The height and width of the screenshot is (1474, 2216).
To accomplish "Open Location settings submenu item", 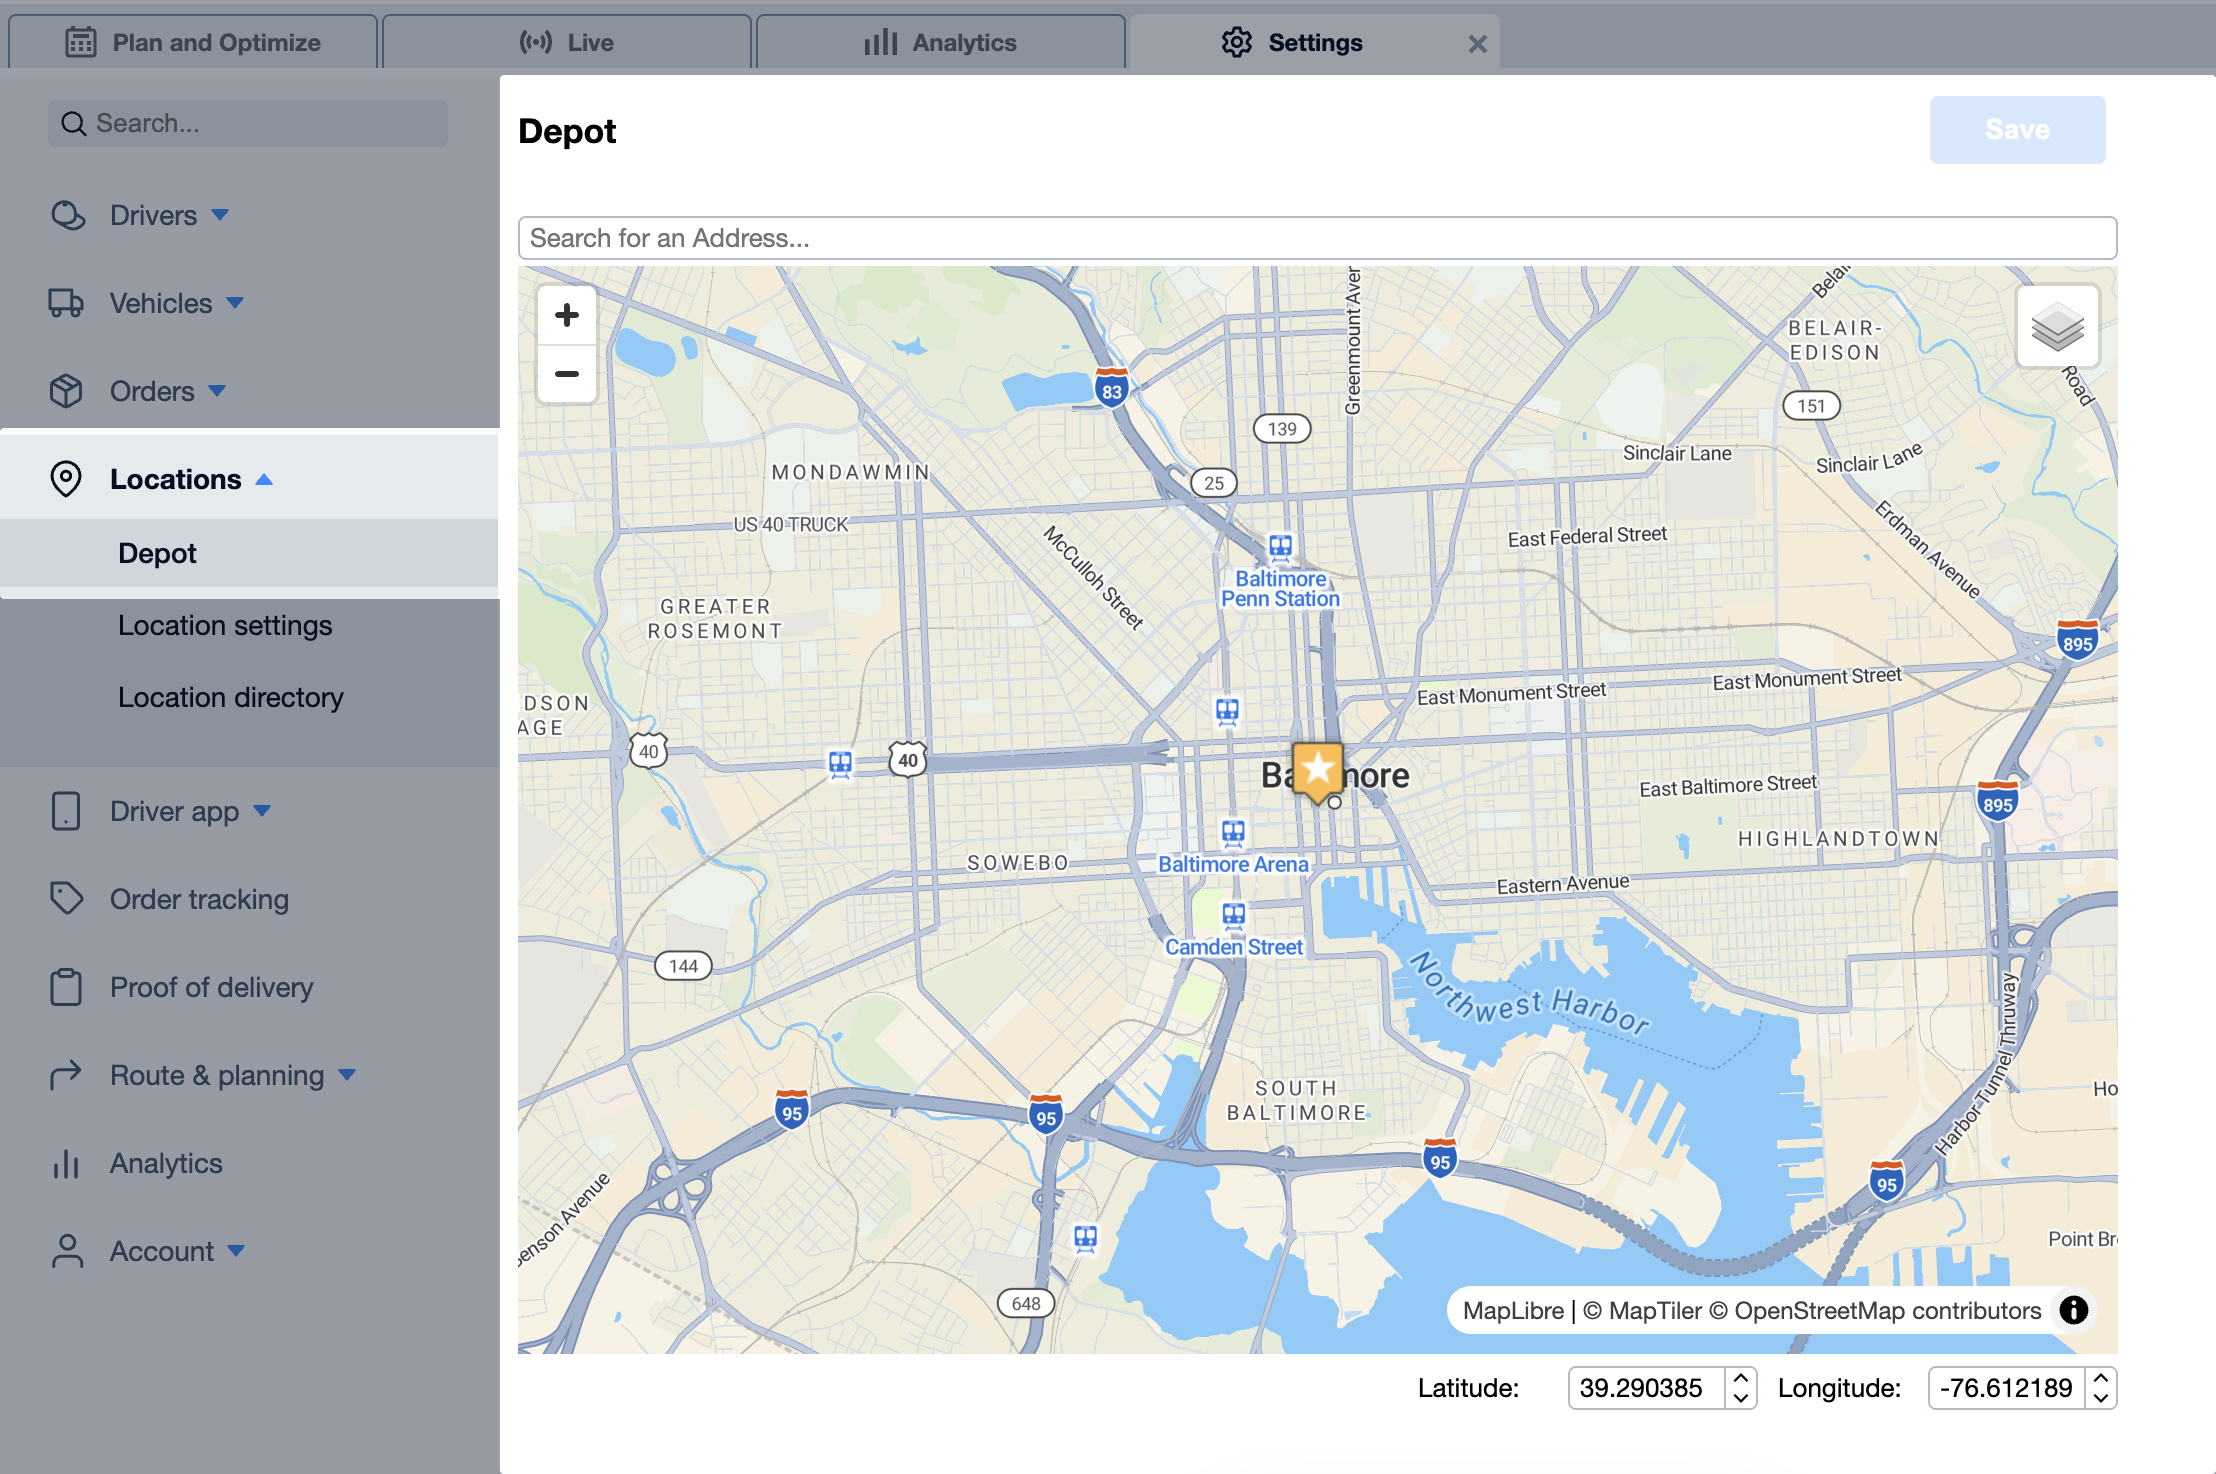I will point(225,625).
